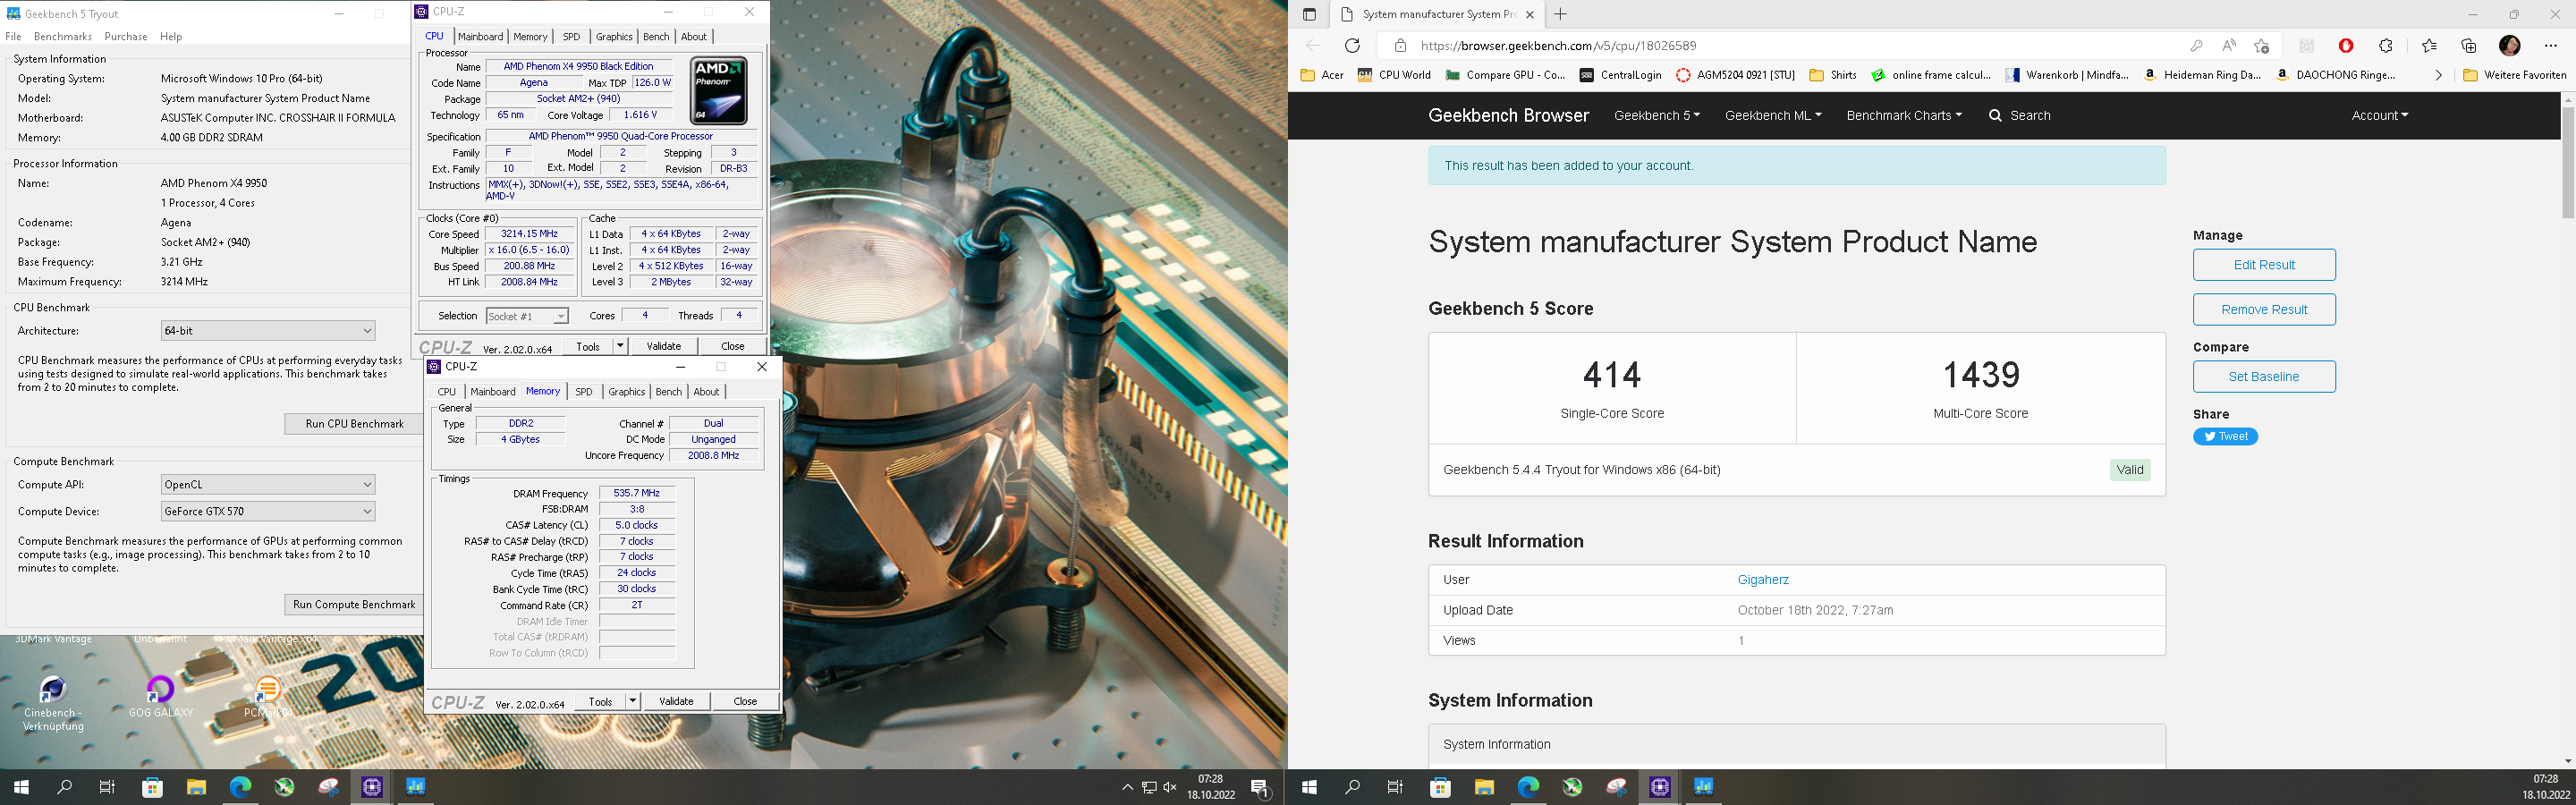The image size is (2576, 805).
Task: Open the Shirts bookmarks folder
Action: tap(1833, 75)
